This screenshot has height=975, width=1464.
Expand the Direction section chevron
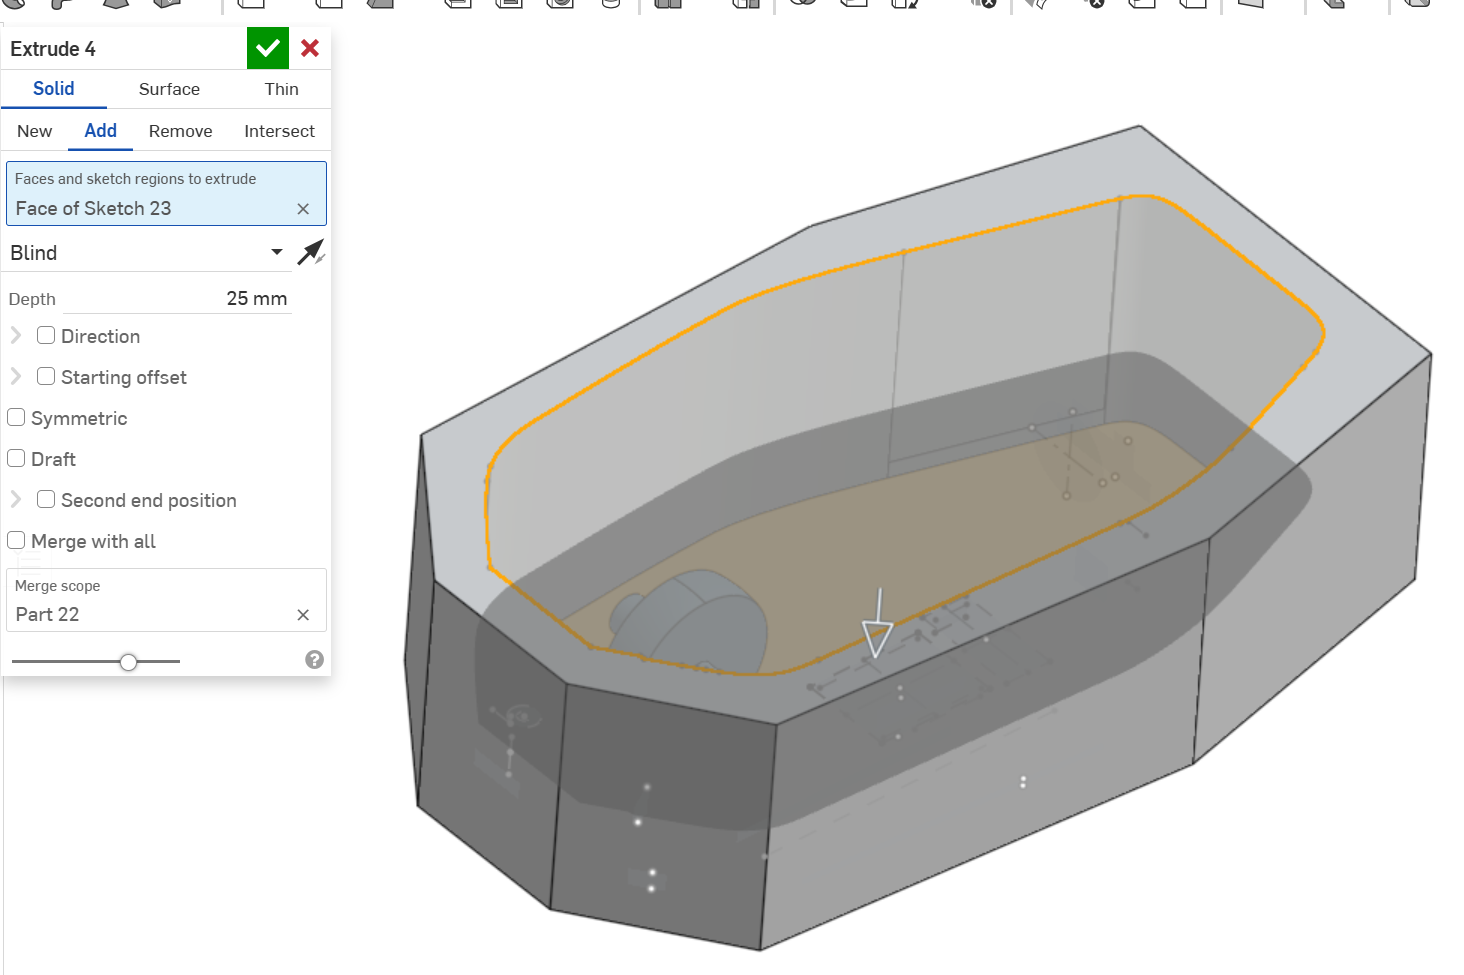click(16, 336)
